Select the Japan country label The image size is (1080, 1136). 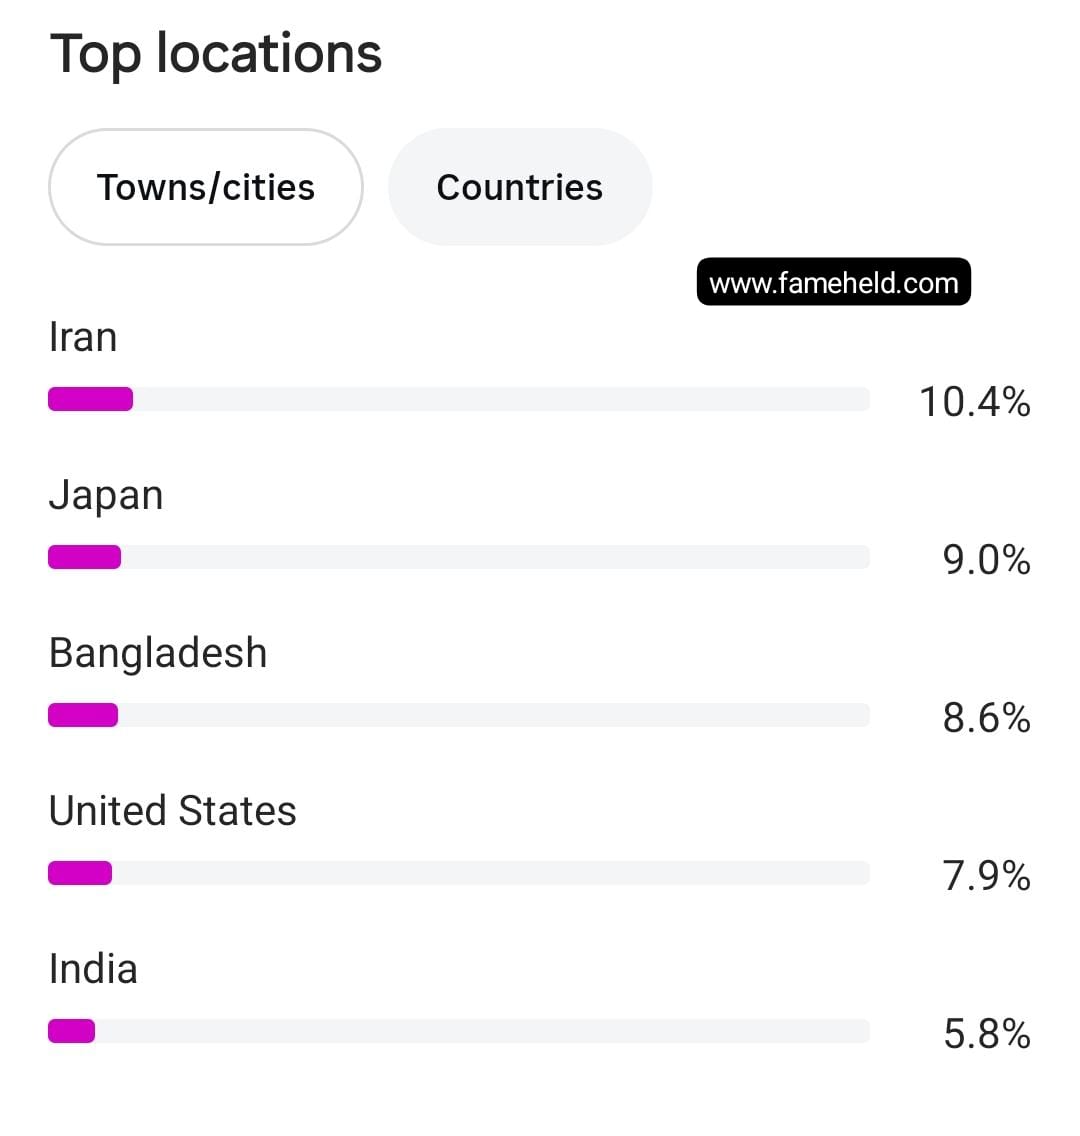(106, 496)
